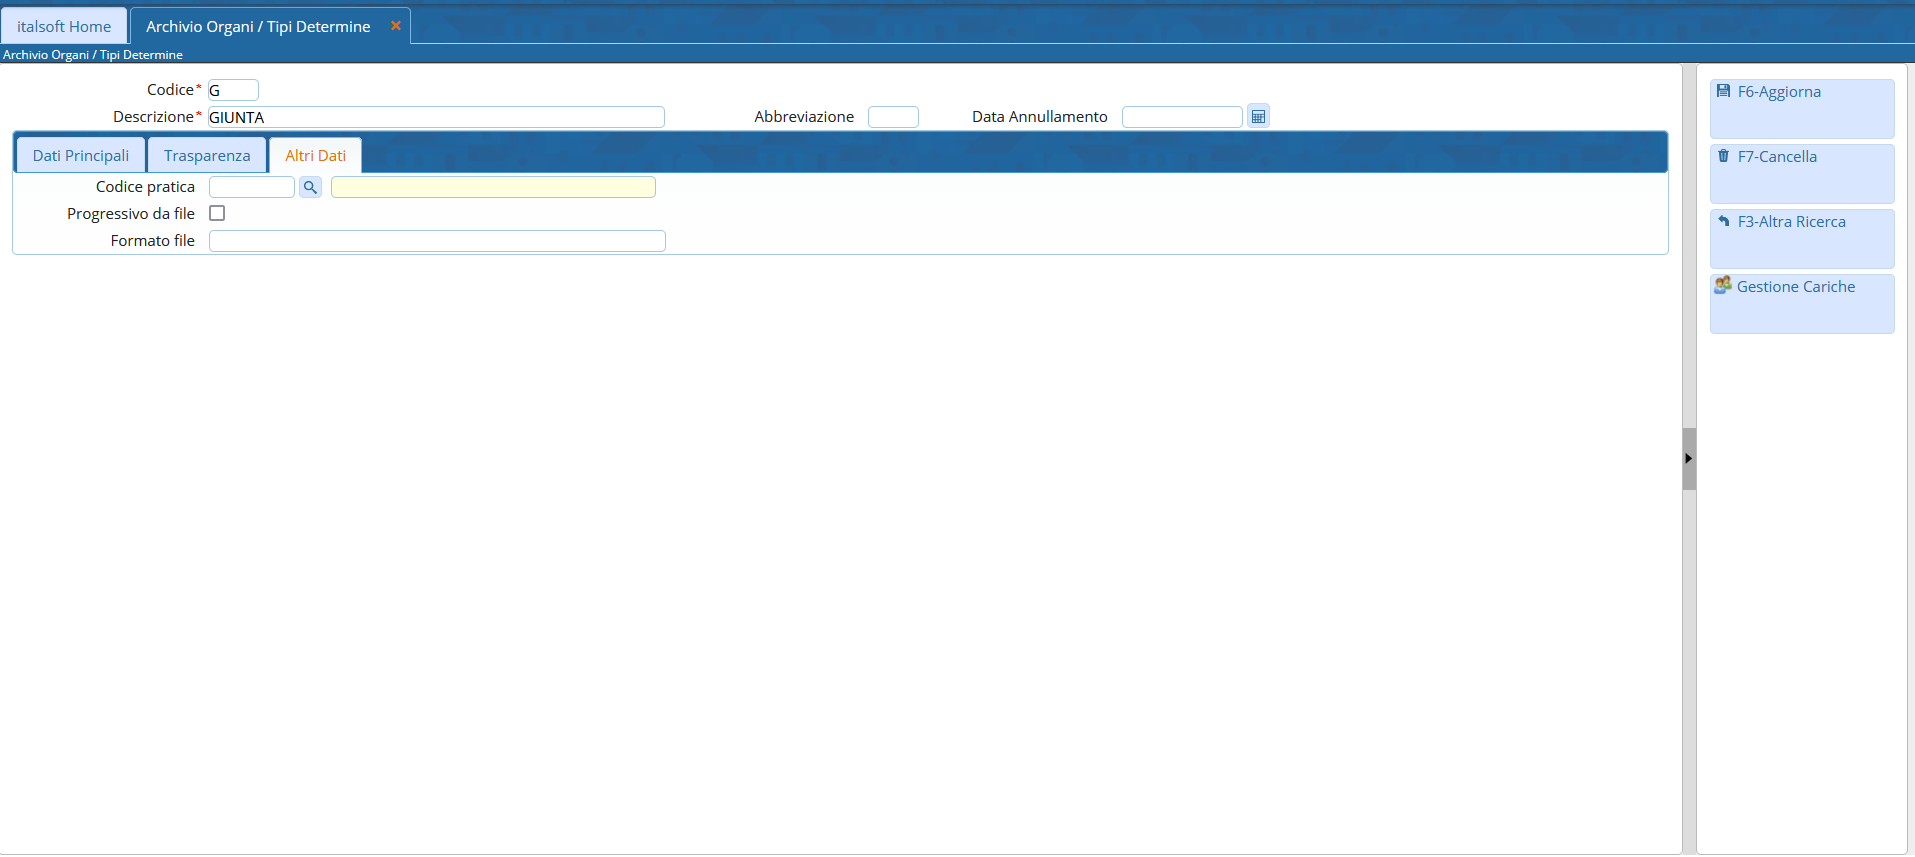
Task: Click the Formato file text field
Action: click(x=436, y=241)
